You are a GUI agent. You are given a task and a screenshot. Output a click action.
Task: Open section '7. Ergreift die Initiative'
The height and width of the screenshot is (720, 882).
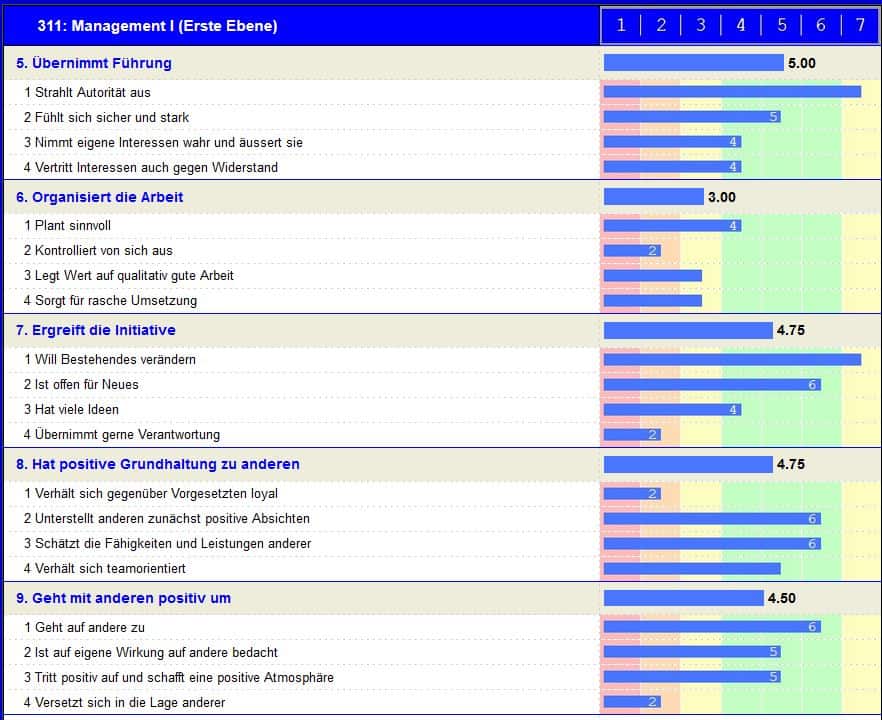96,330
